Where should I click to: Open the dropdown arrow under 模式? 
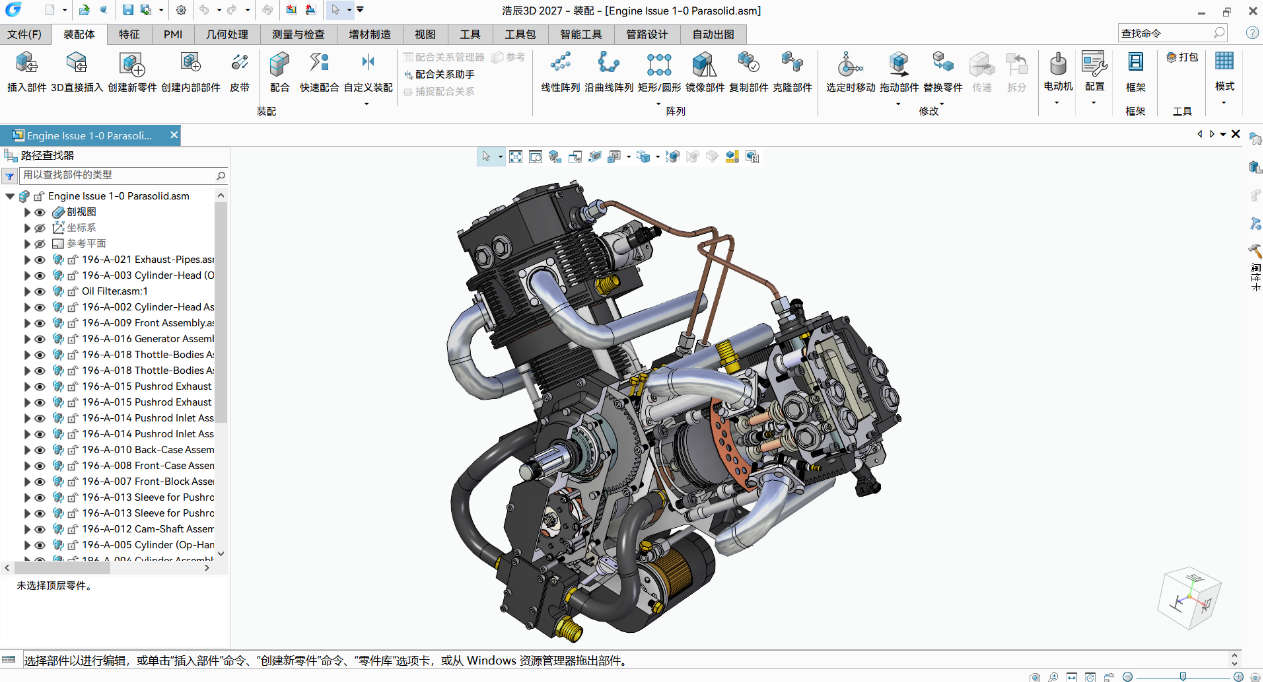point(1224,103)
